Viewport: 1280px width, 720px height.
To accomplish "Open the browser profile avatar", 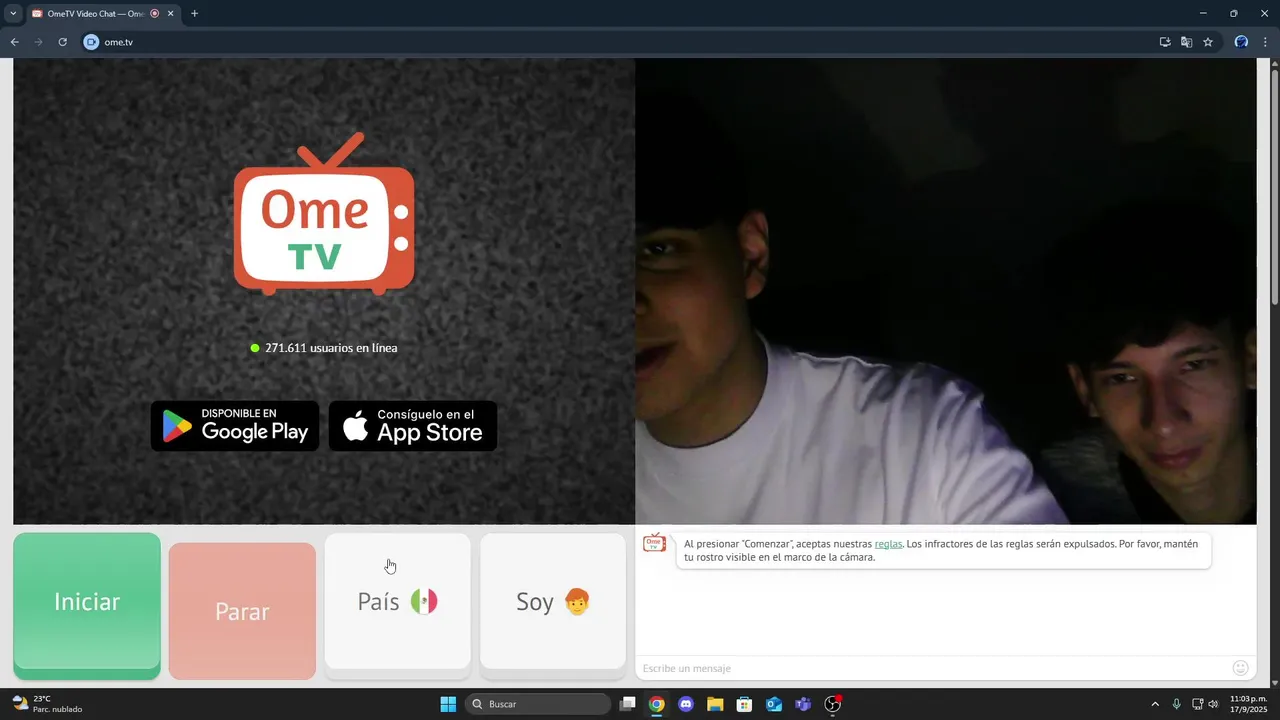I will coord(1241,42).
